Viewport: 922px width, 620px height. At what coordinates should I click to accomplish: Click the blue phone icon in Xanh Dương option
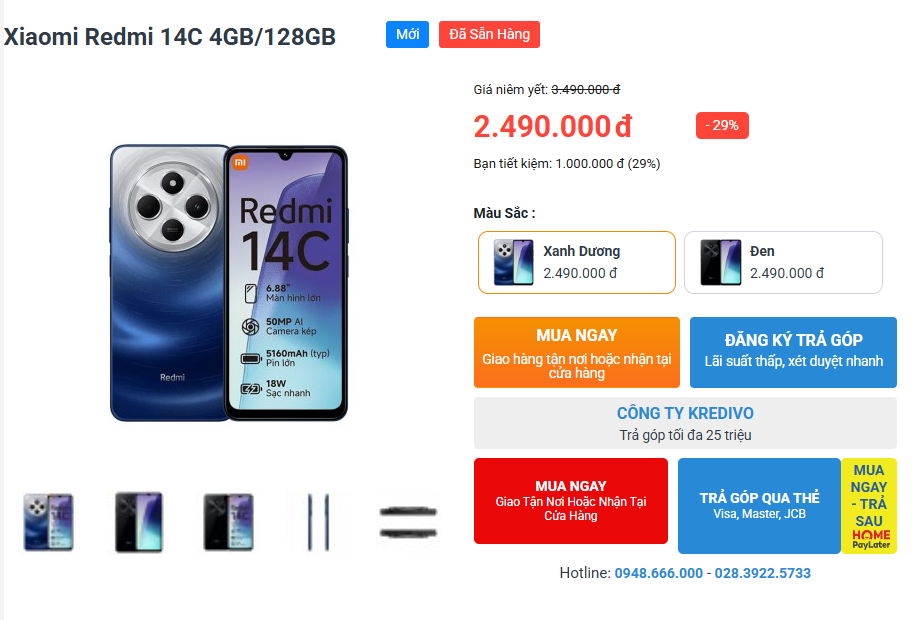click(x=513, y=262)
